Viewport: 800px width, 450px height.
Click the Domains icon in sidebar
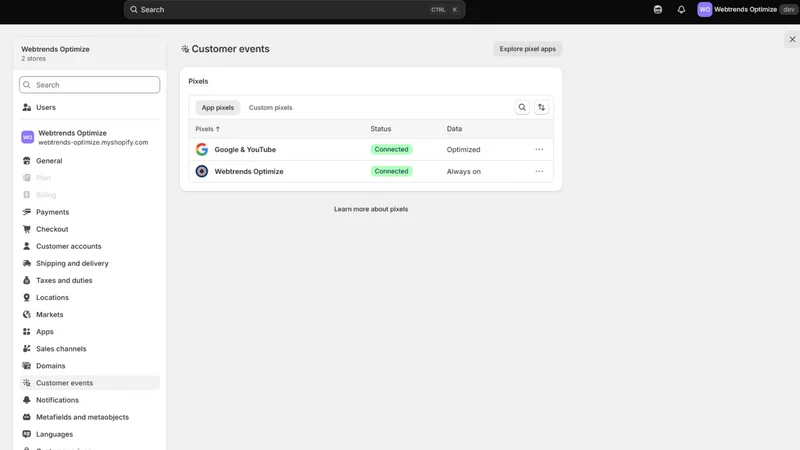[27, 366]
